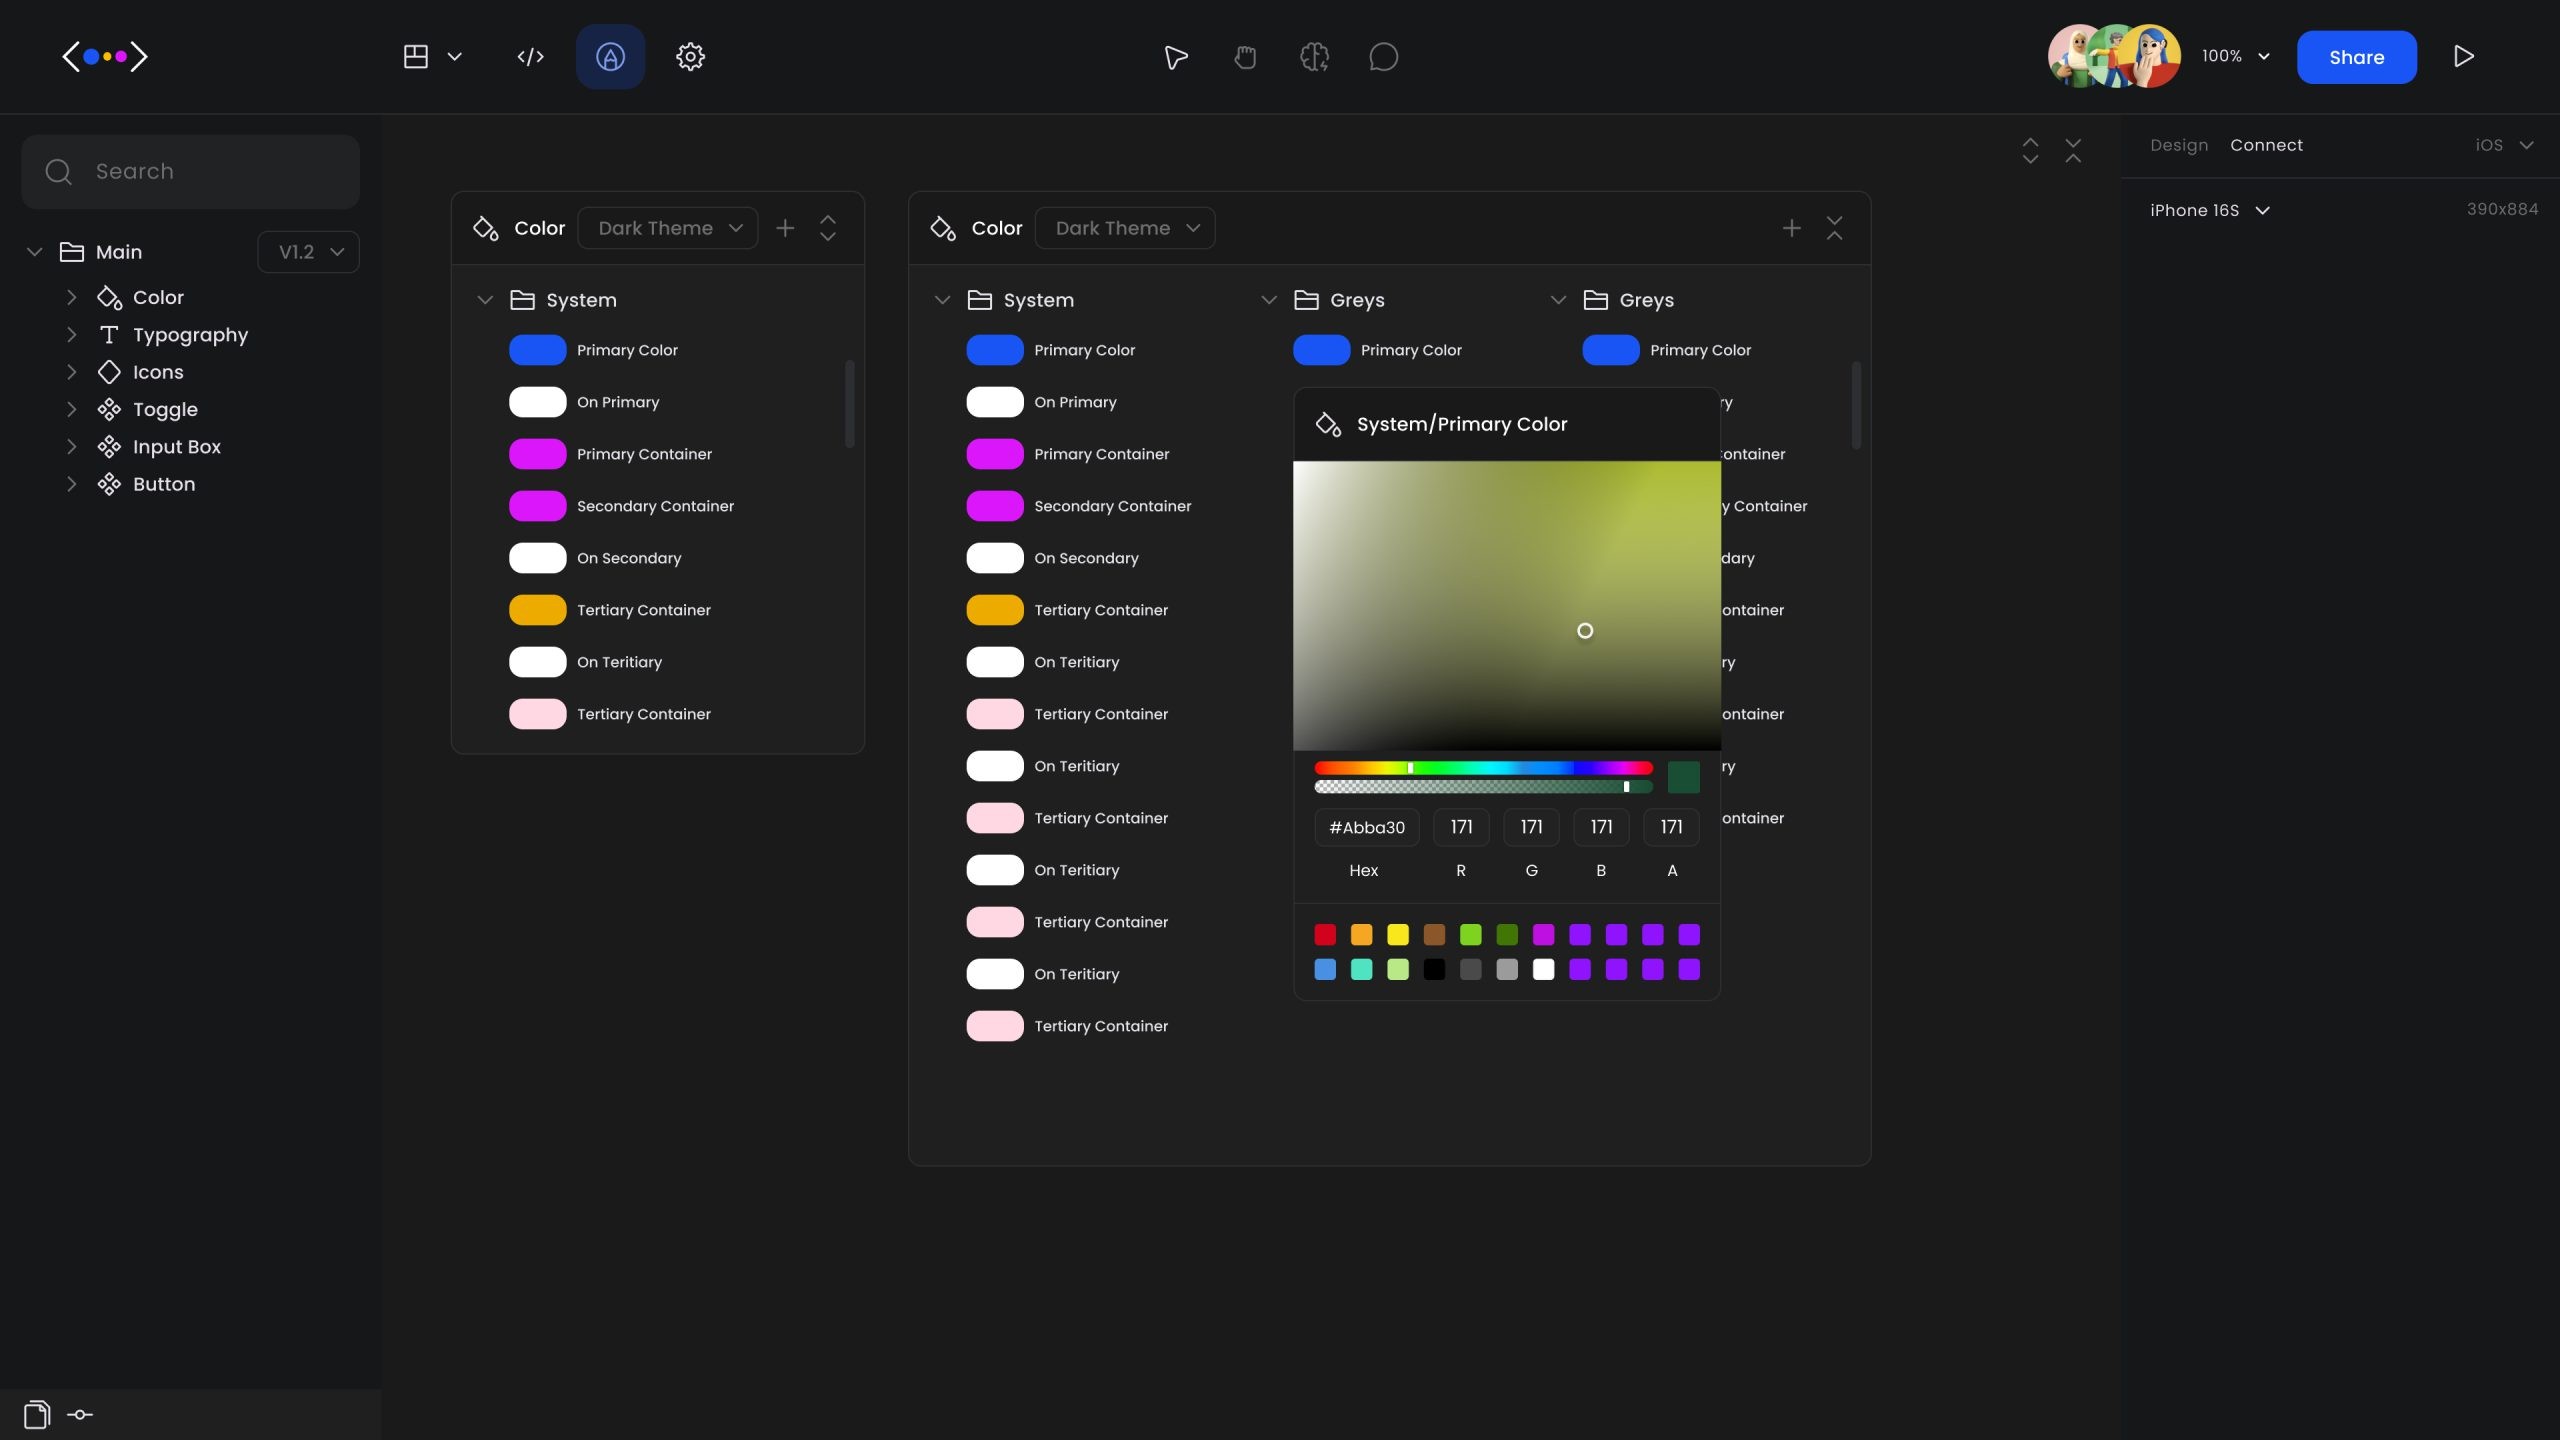This screenshot has width=2560, height=1440.
Task: Add a color in the right Color panel
Action: tap(1791, 228)
